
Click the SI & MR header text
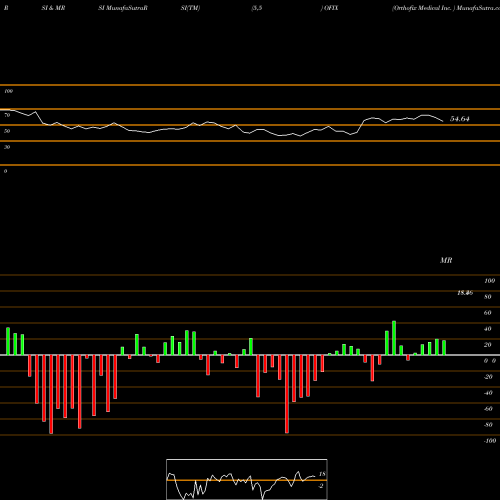click(x=53, y=8)
